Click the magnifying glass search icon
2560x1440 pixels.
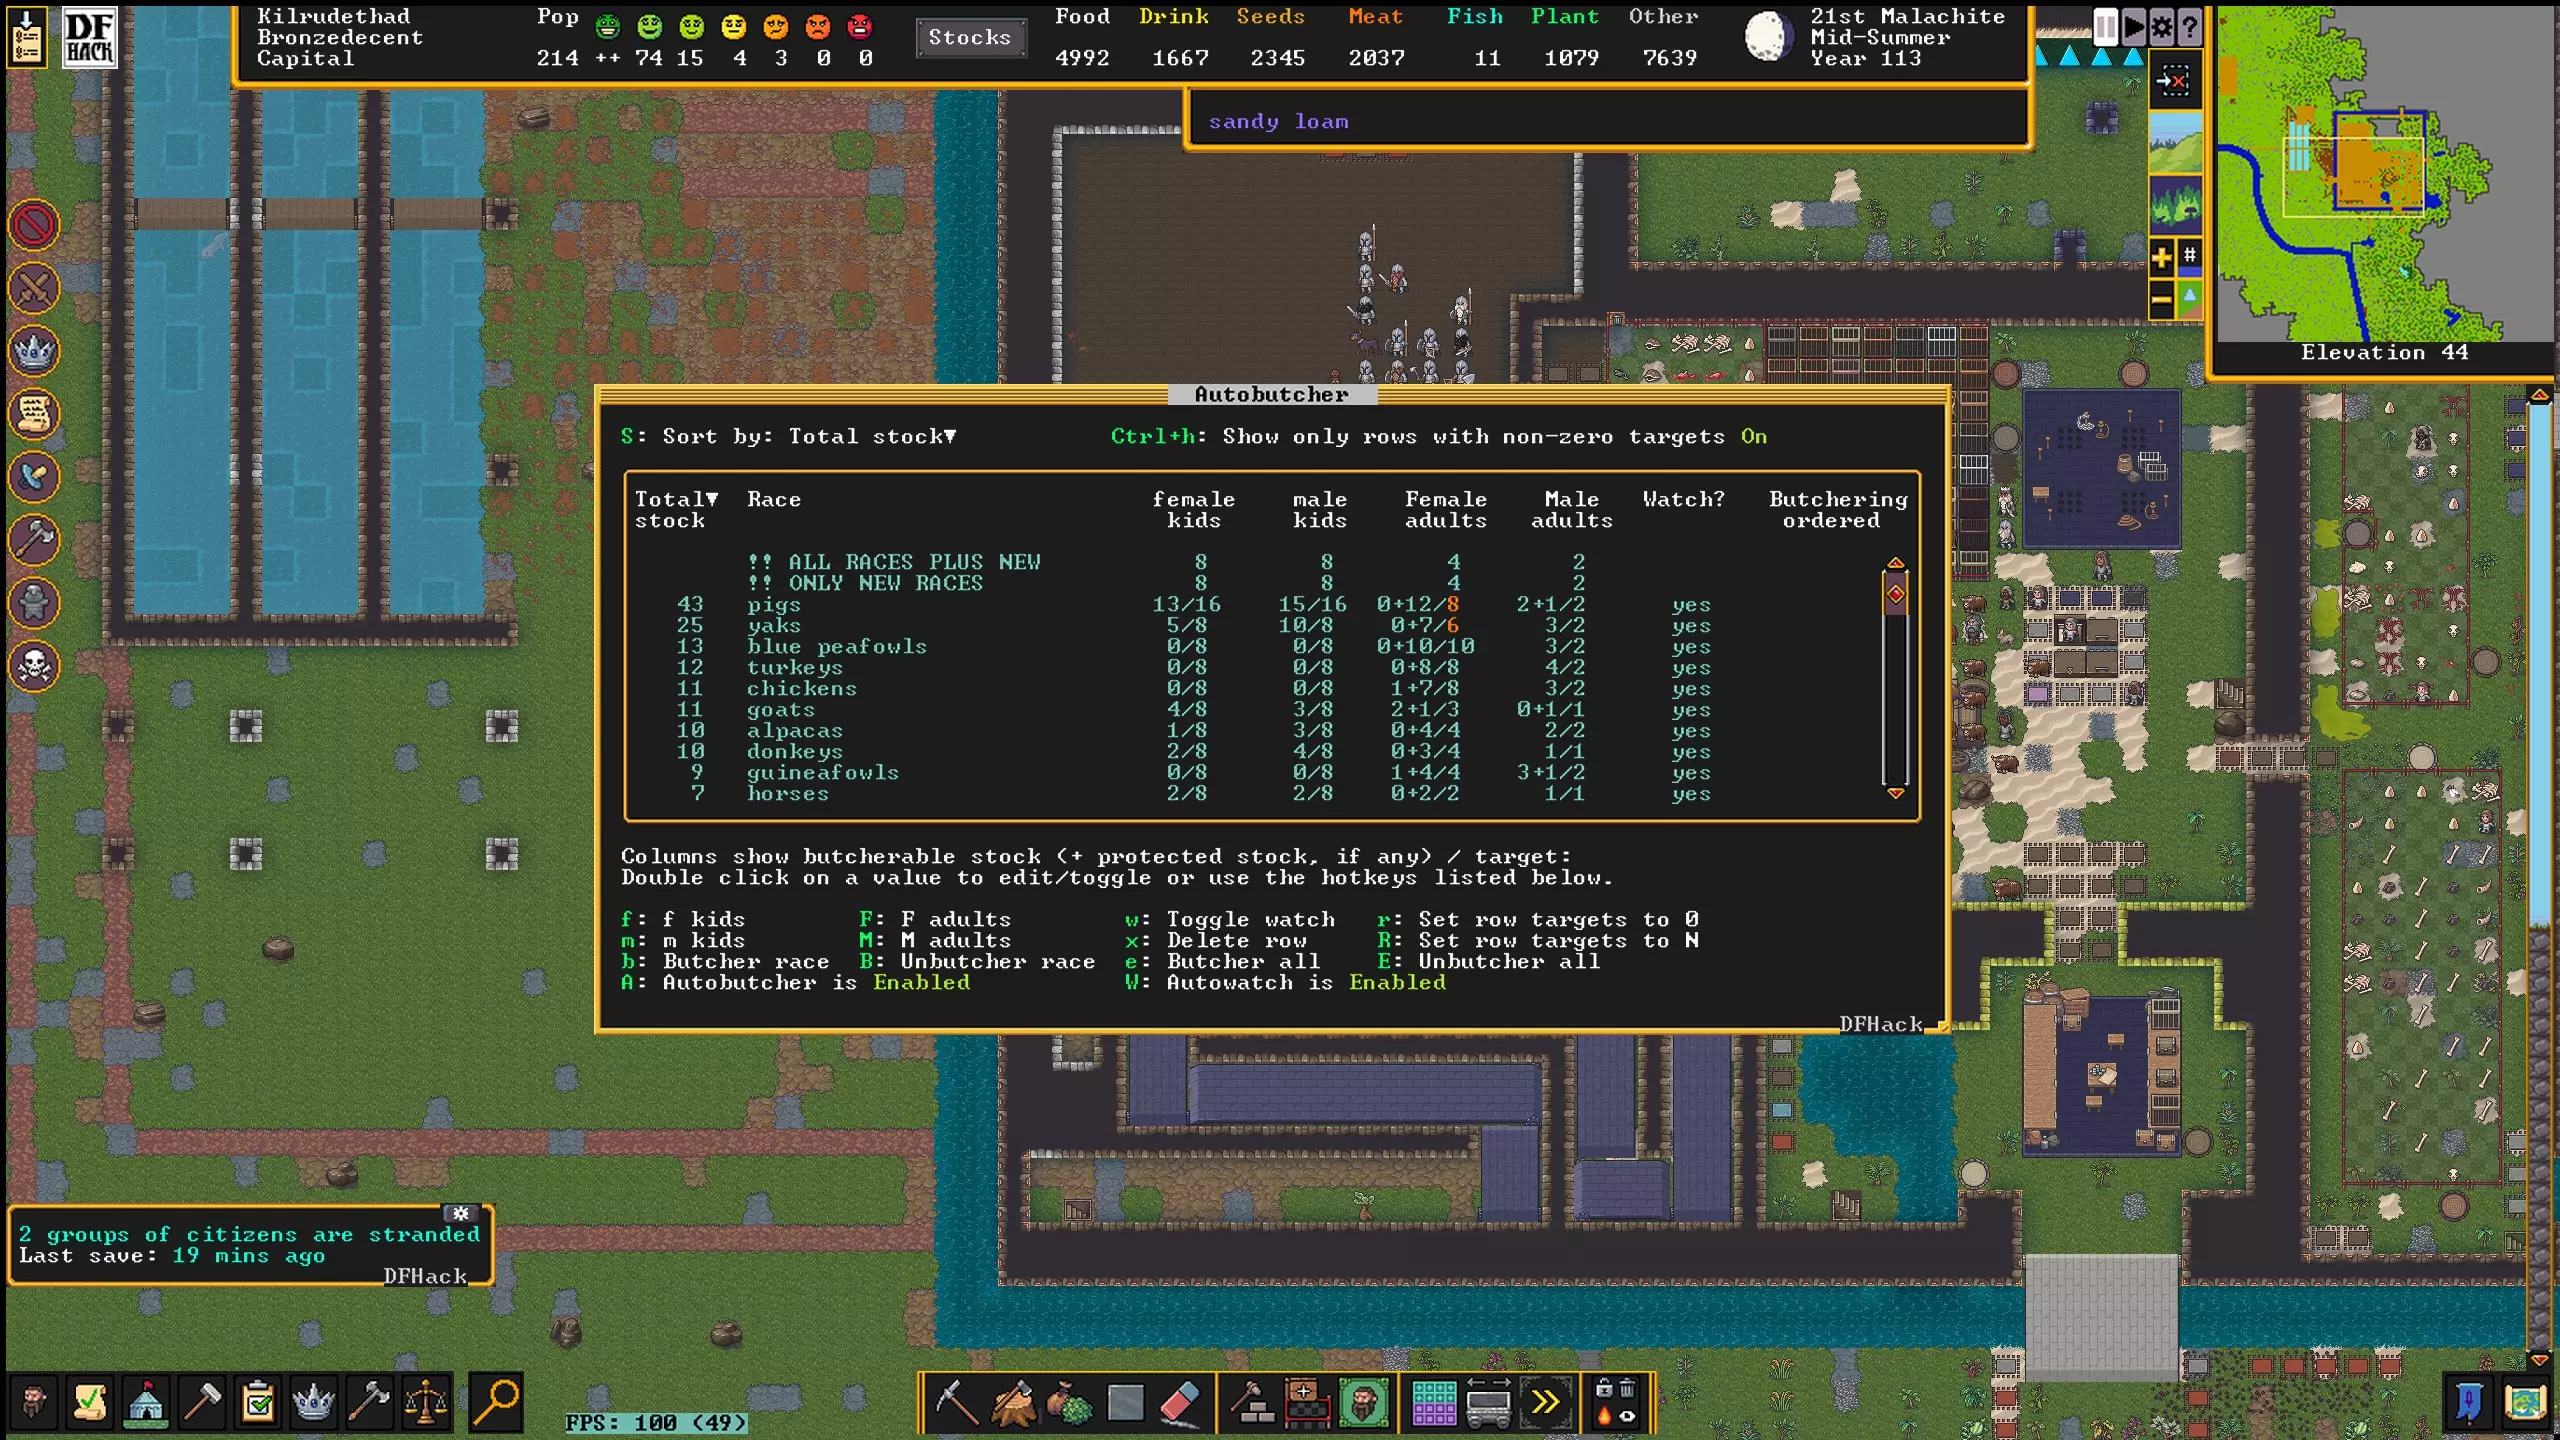point(496,1402)
